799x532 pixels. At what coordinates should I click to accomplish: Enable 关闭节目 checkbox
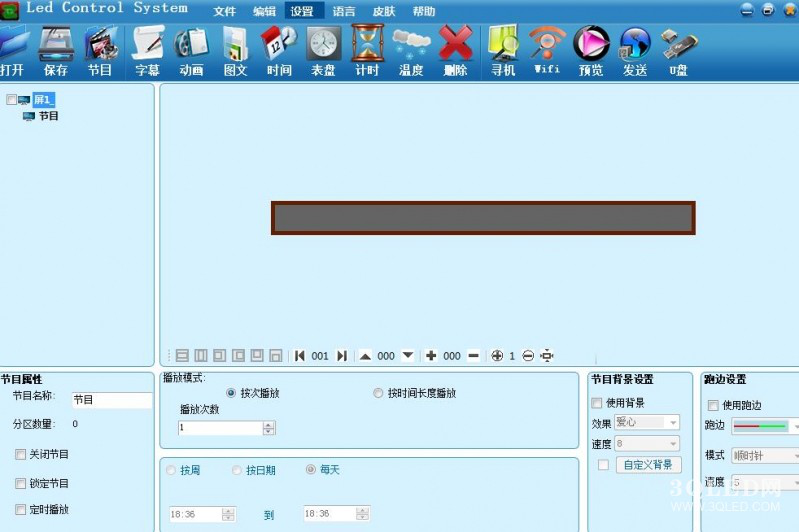click(x=20, y=454)
